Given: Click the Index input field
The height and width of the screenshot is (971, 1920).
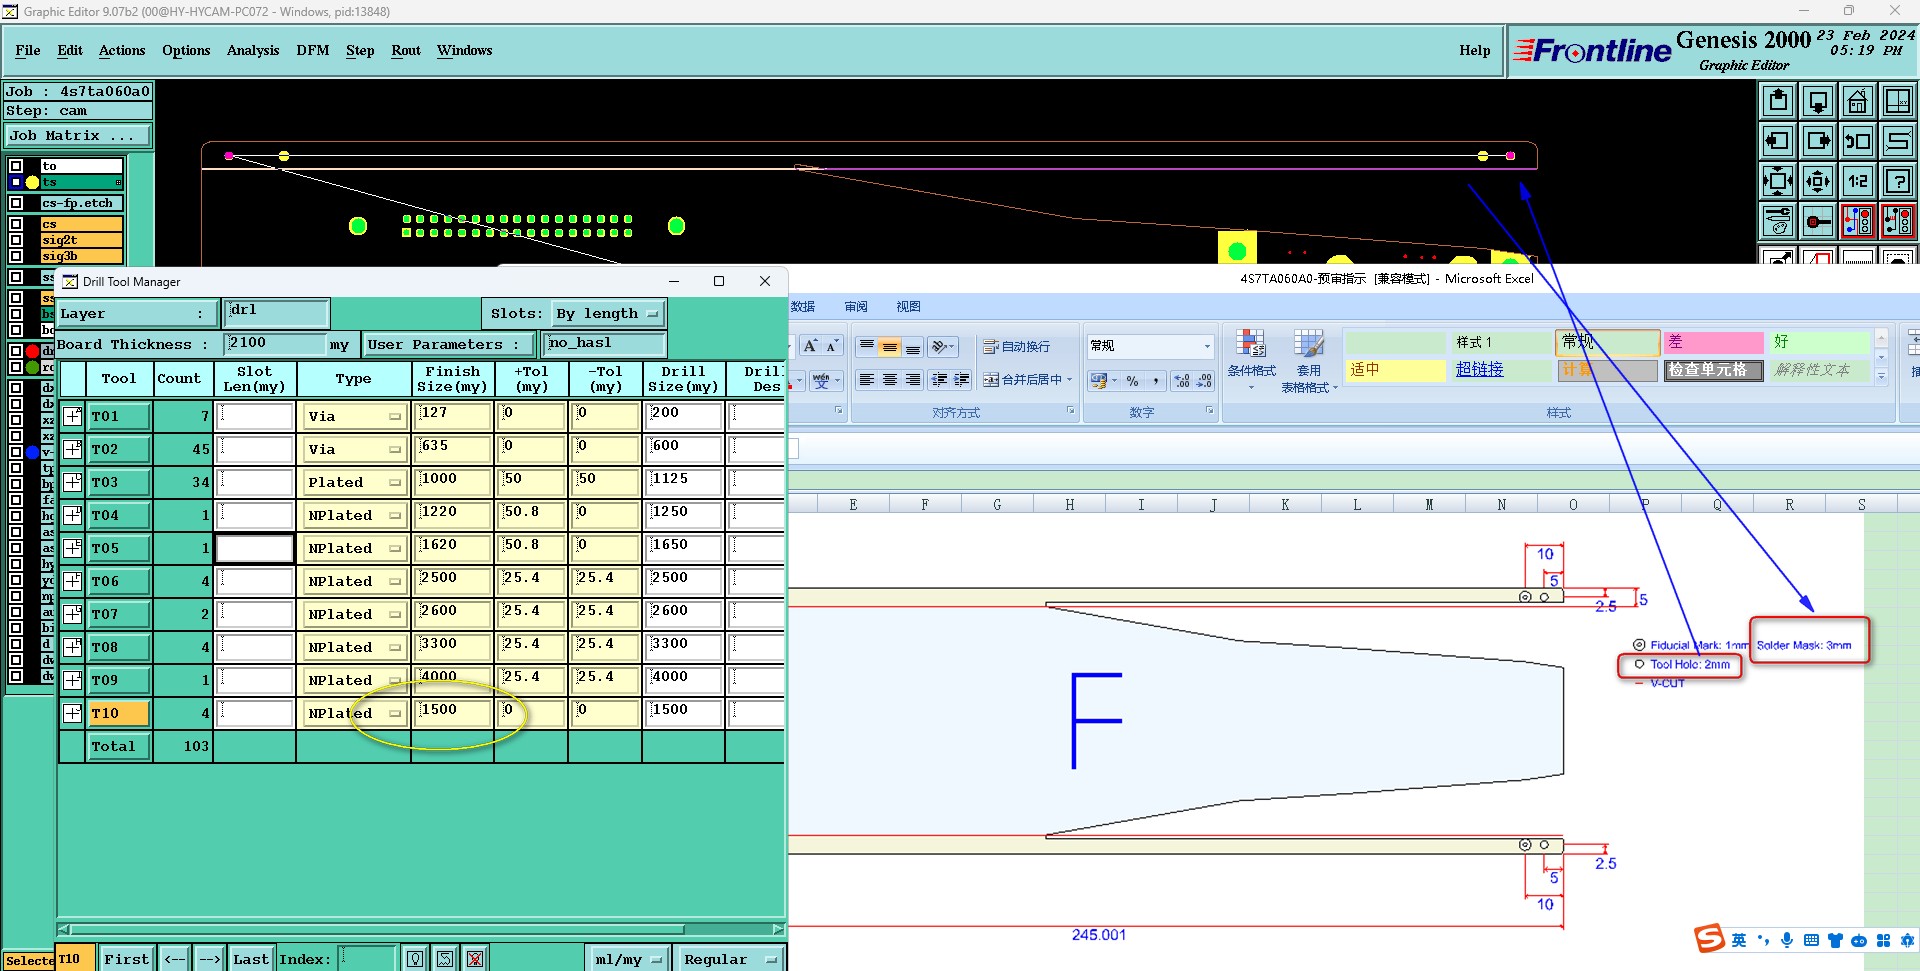Looking at the screenshot, I should [367, 959].
